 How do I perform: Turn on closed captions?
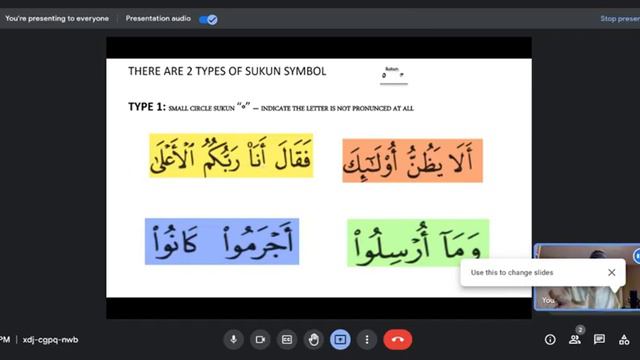pos(287,340)
